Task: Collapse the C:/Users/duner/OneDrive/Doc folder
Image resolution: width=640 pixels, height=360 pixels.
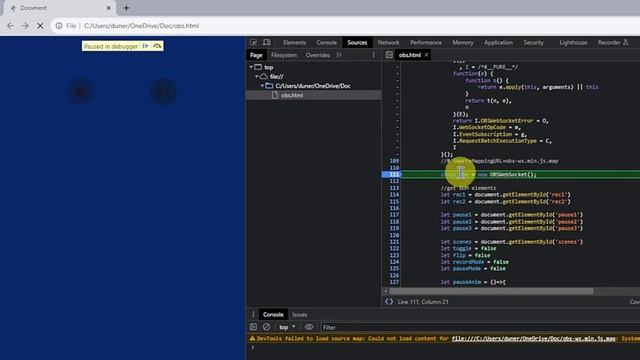Action: pos(262,86)
